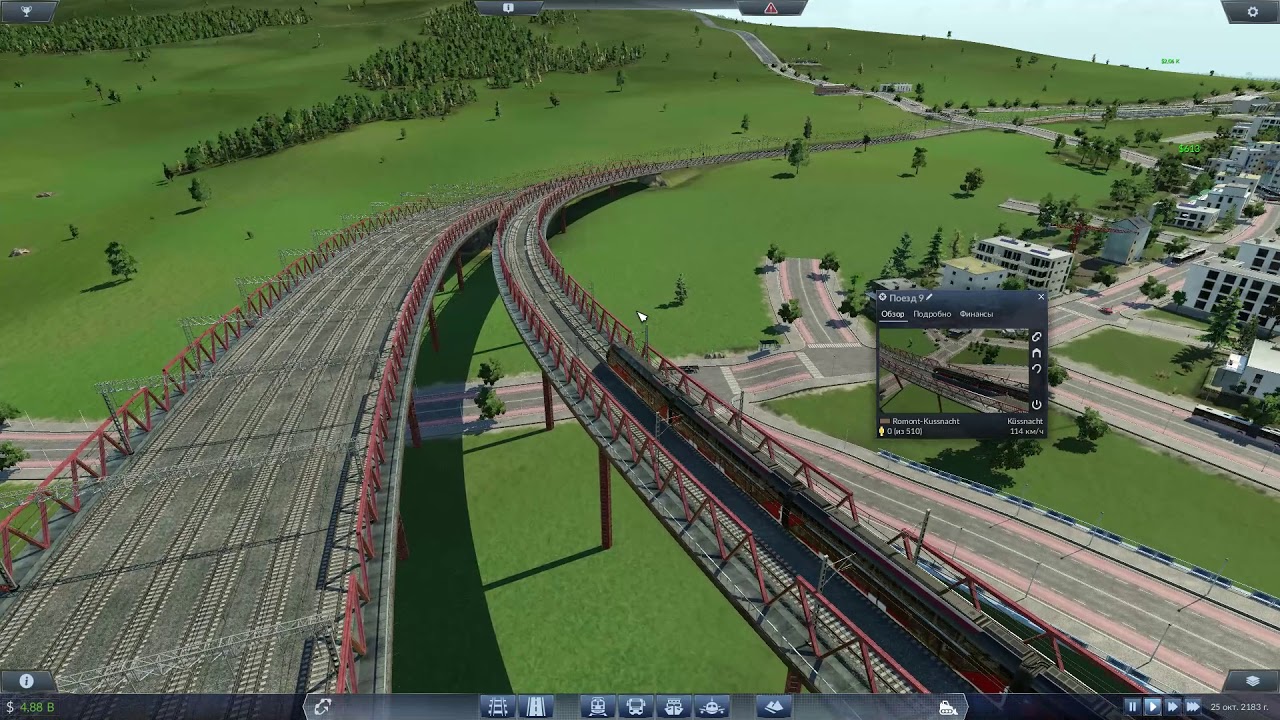This screenshot has width=1280, height=720.
Task: Click the chain link icon in train window
Action: tap(1036, 337)
